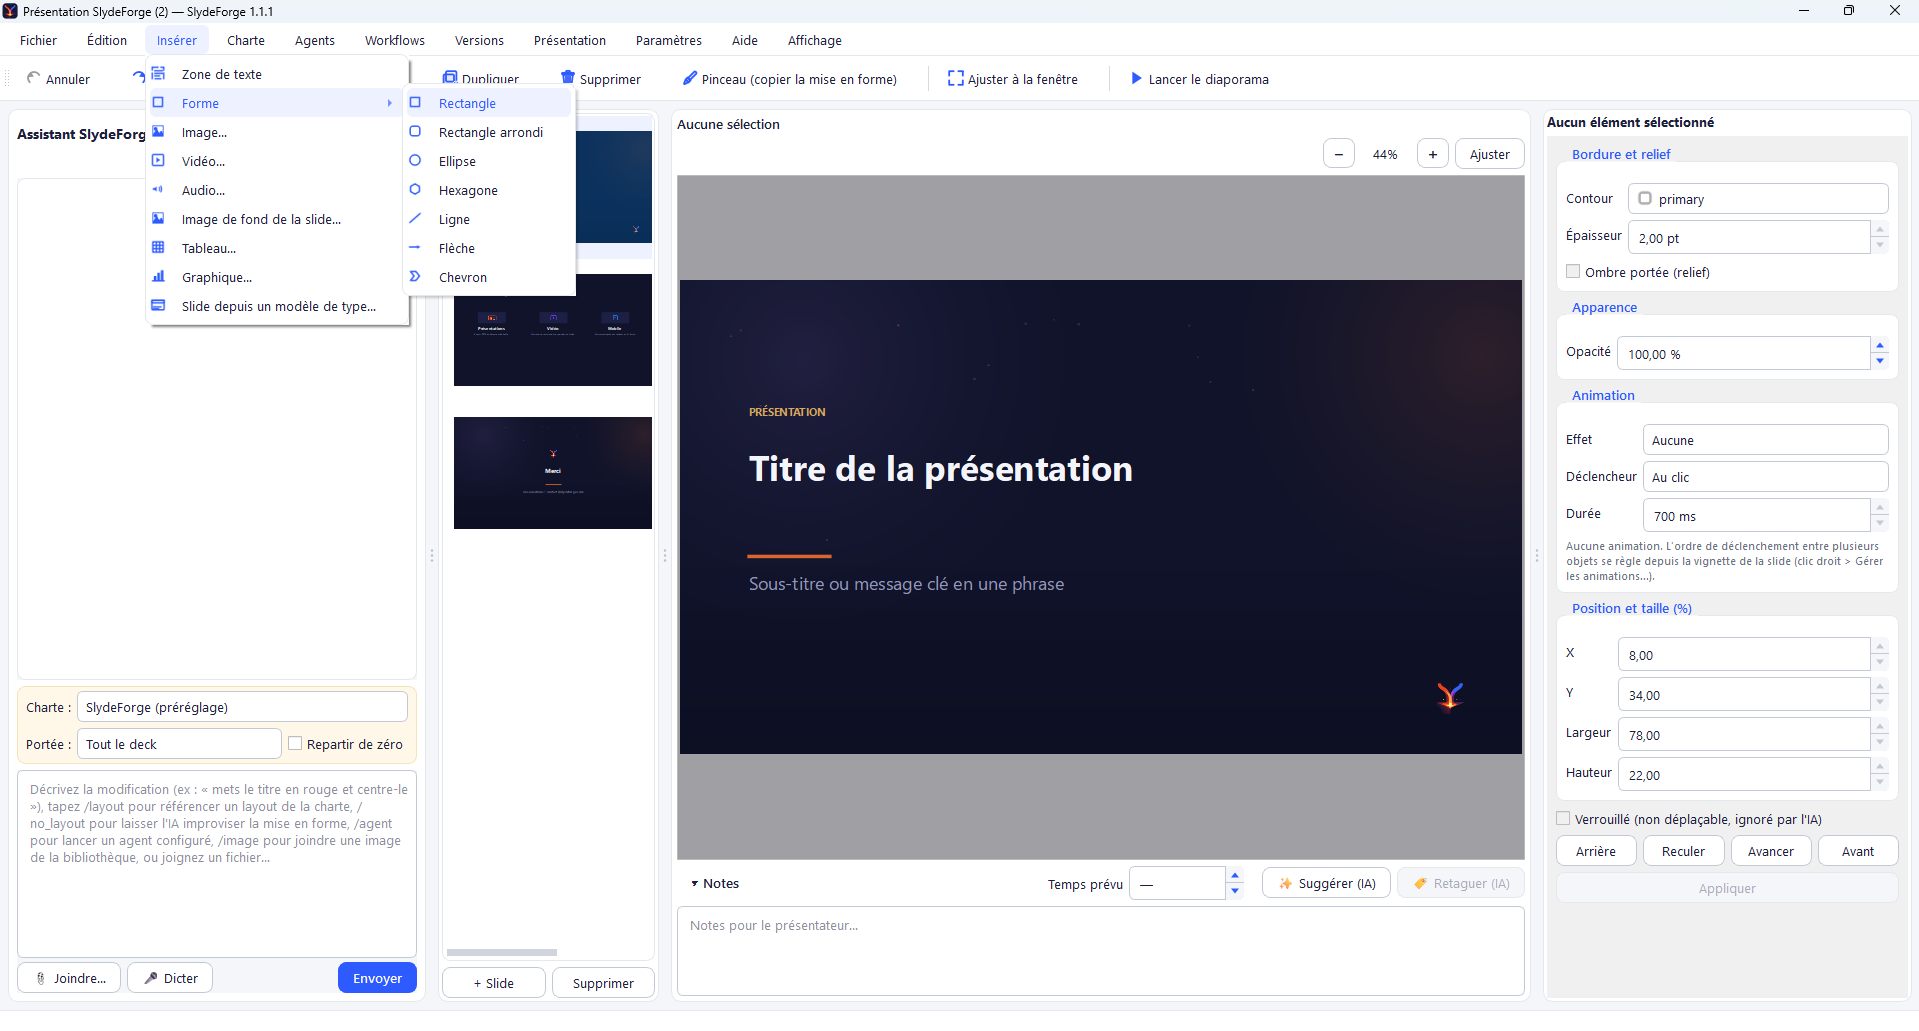Screen dimensions: 1919x1031
Task: Click the Audio... speaker icon in menu
Action: (x=158, y=190)
